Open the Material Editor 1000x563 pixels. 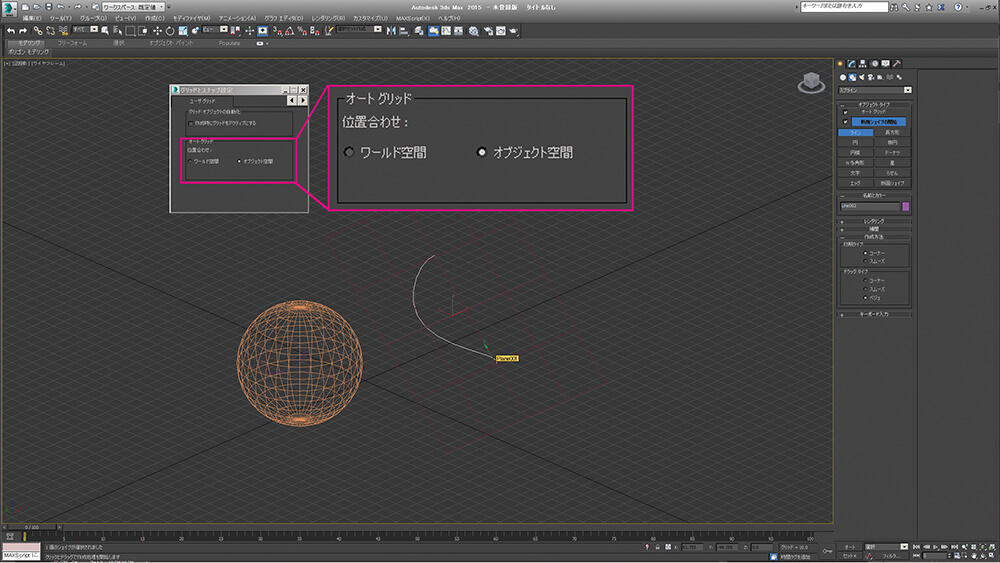tap(474, 31)
